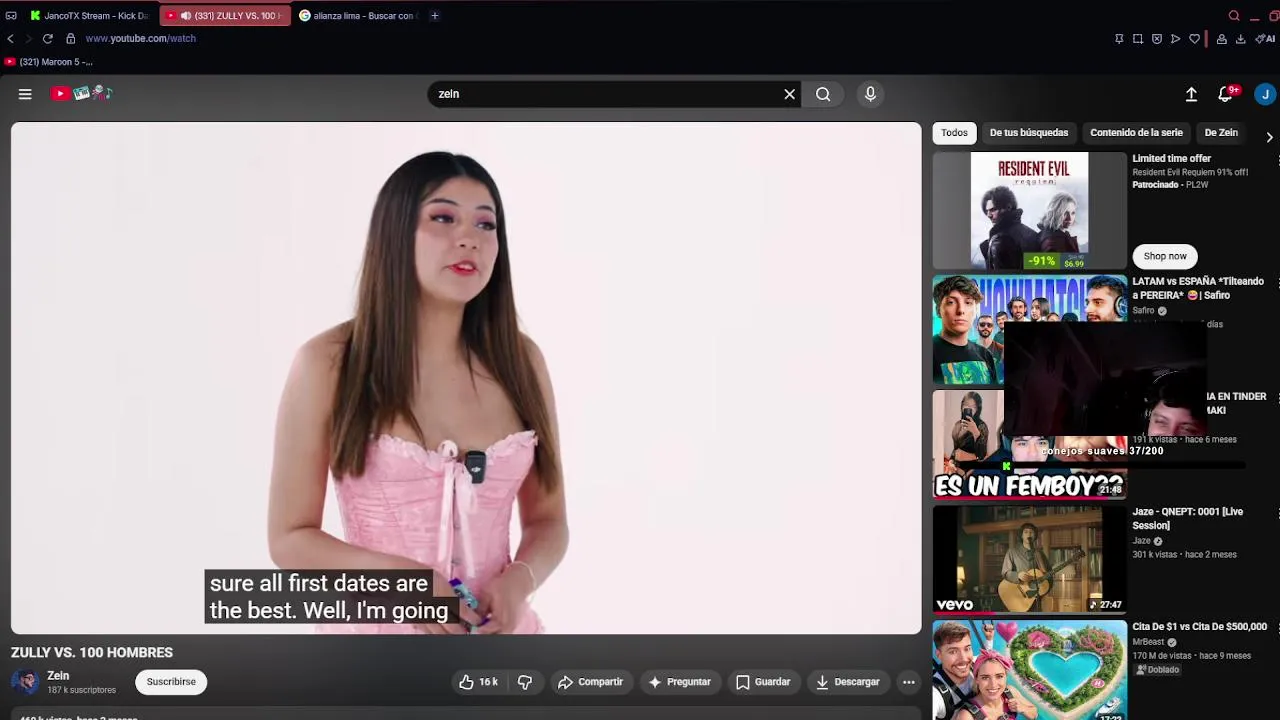
Task: Open the Zein channel name link
Action: [x=58, y=676]
